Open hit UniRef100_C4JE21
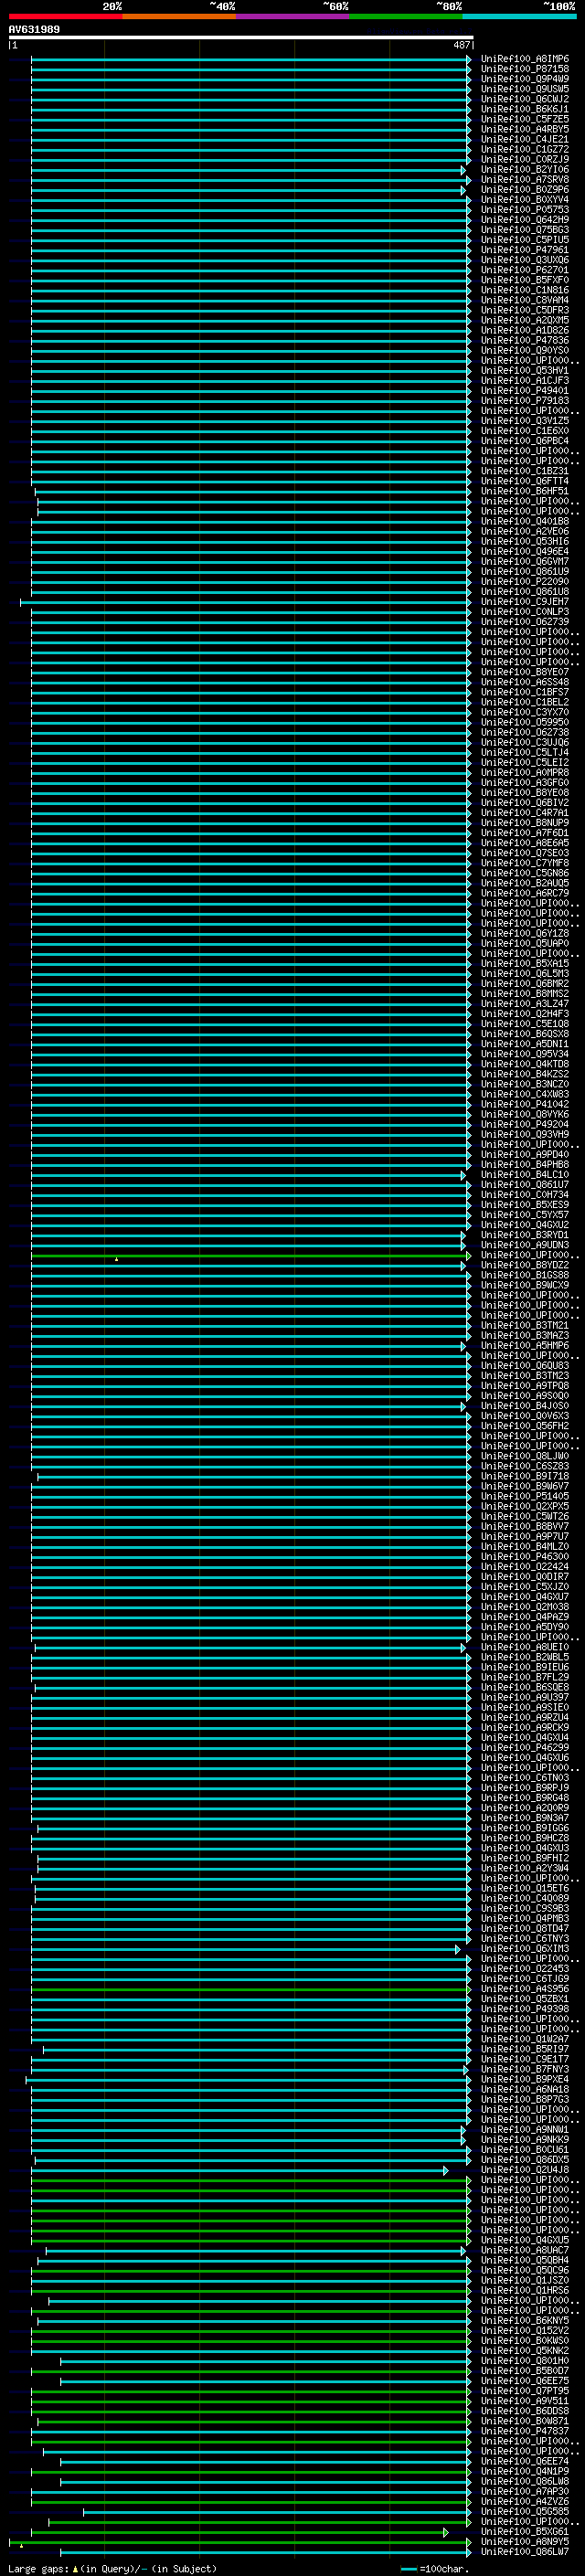Image resolution: width=585 pixels, height=2576 pixels. pyautogui.click(x=524, y=139)
